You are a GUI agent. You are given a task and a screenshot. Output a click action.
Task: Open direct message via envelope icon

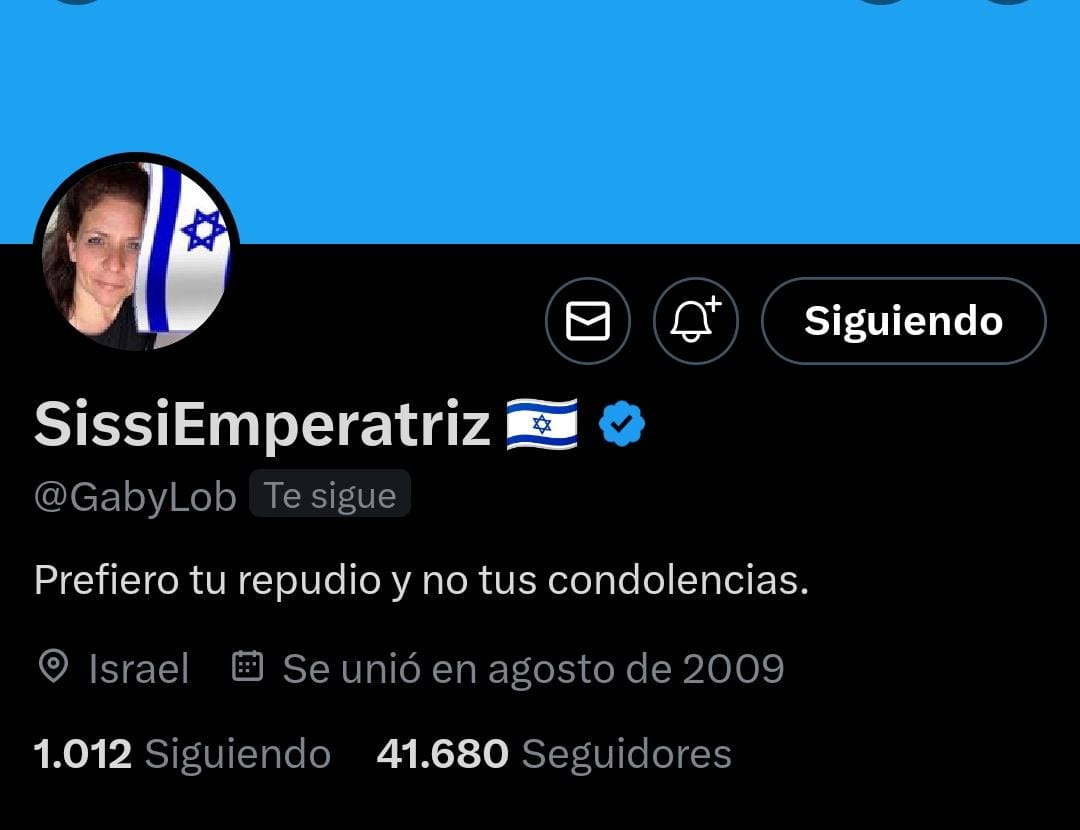[x=588, y=321]
